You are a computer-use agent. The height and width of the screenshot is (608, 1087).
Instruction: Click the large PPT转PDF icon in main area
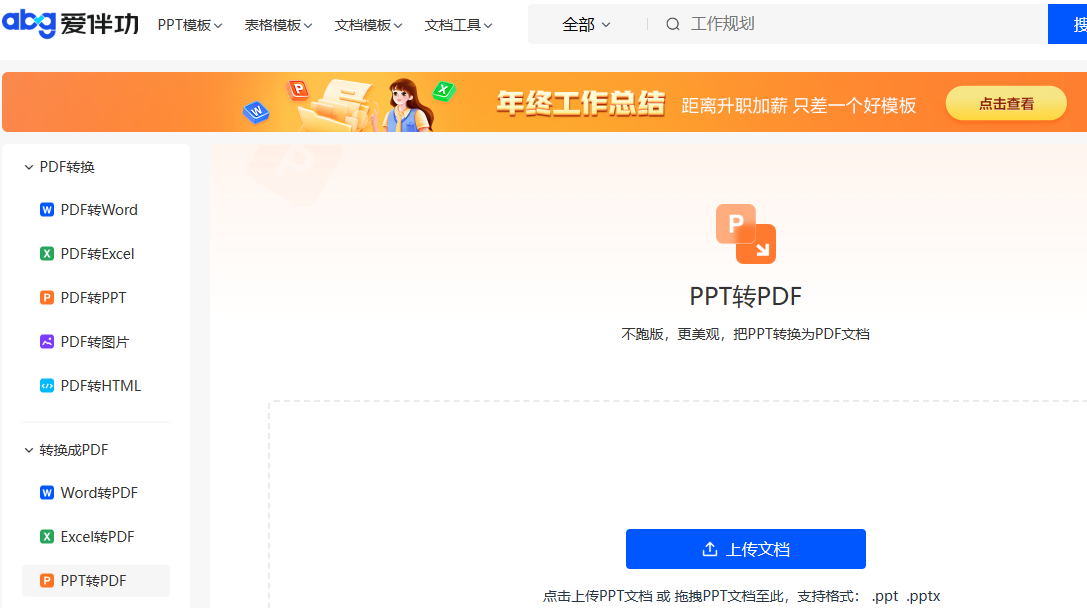[745, 231]
